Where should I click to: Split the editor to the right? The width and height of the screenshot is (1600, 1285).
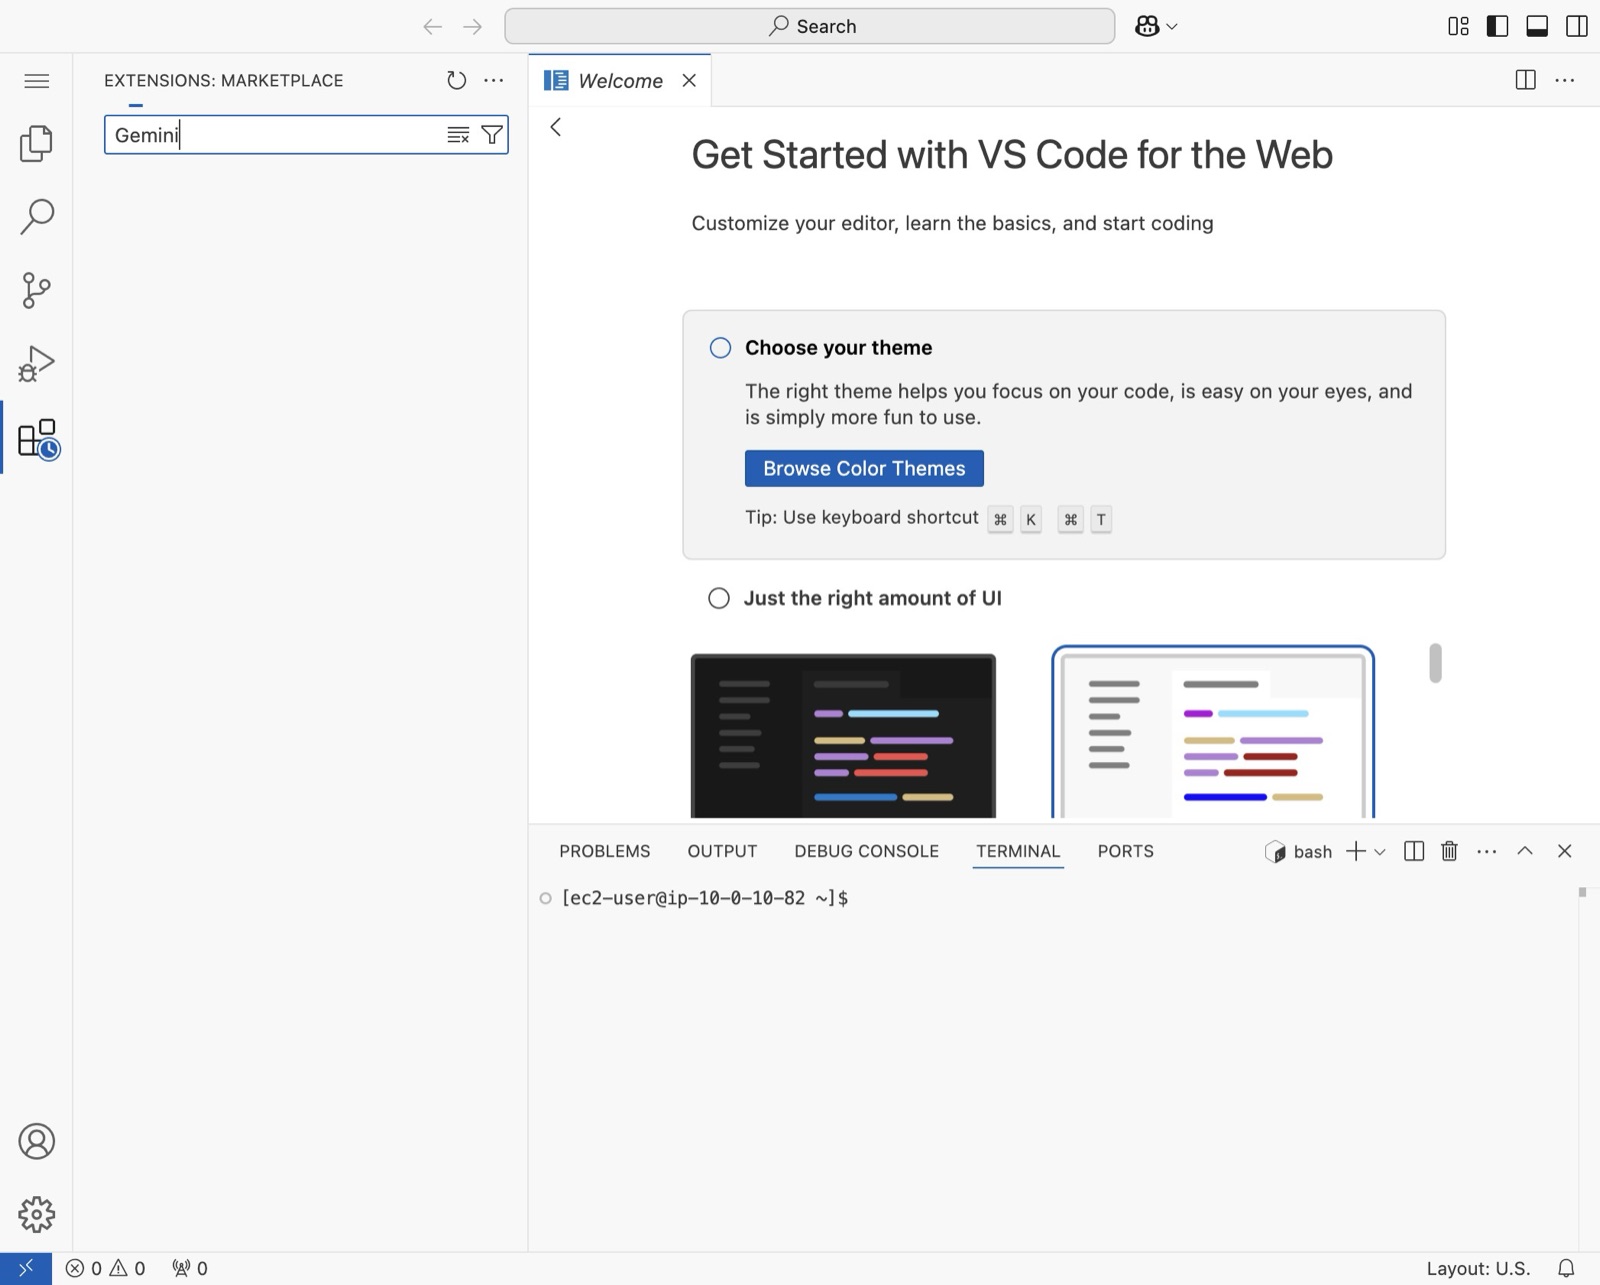coord(1526,80)
